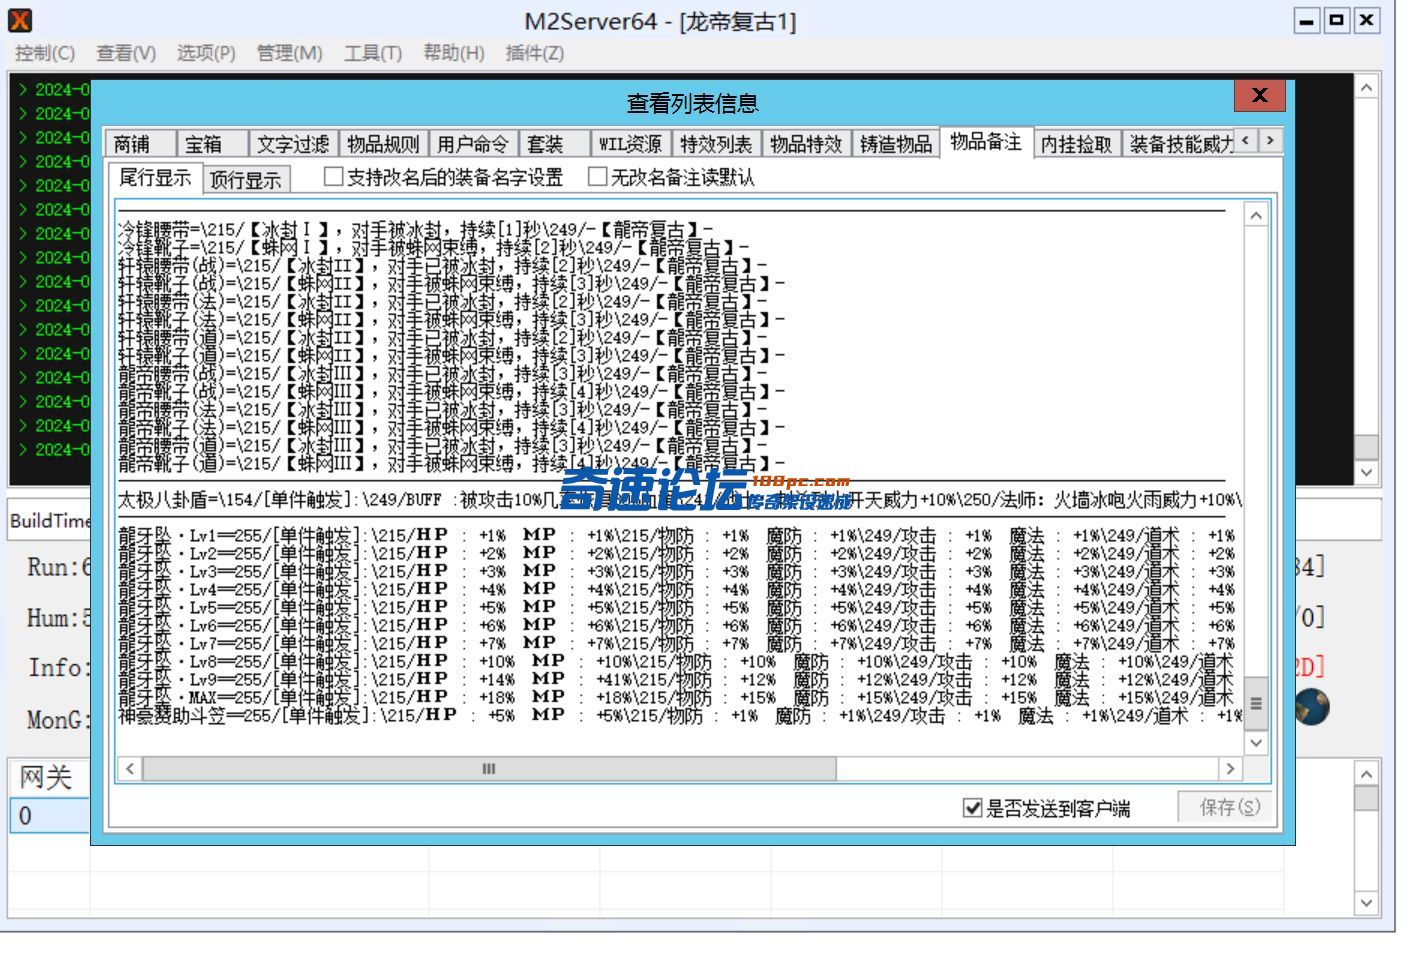Switch to the 用户命令 tab
Viewport: 1415px width, 960px height.
[472, 144]
